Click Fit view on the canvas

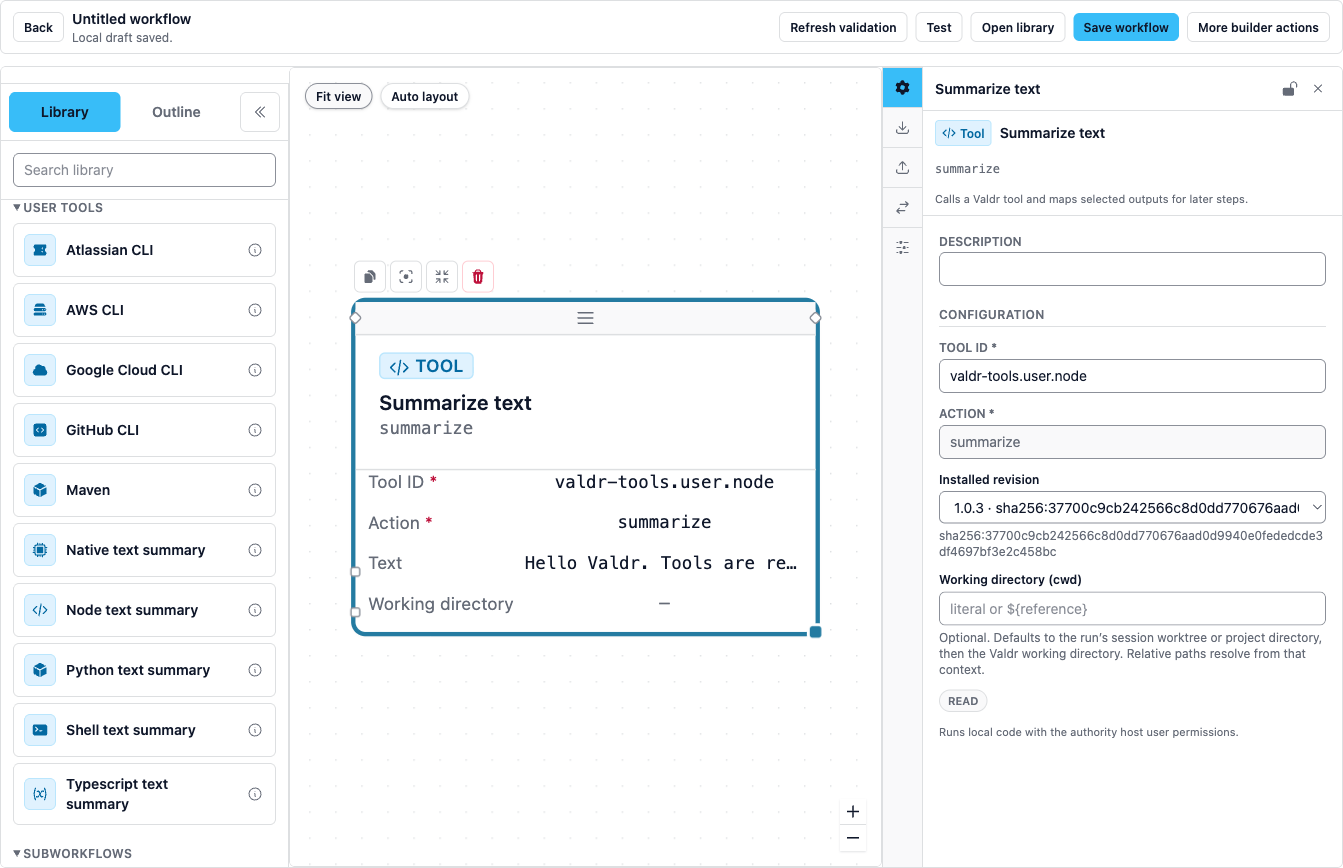click(x=339, y=97)
